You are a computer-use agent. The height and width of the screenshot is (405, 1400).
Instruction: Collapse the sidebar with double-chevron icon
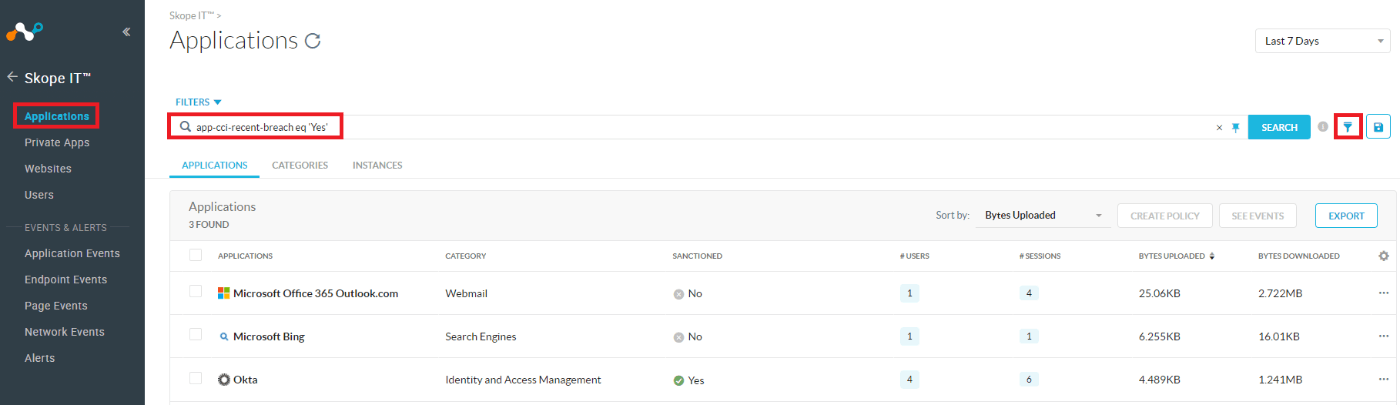(x=126, y=32)
